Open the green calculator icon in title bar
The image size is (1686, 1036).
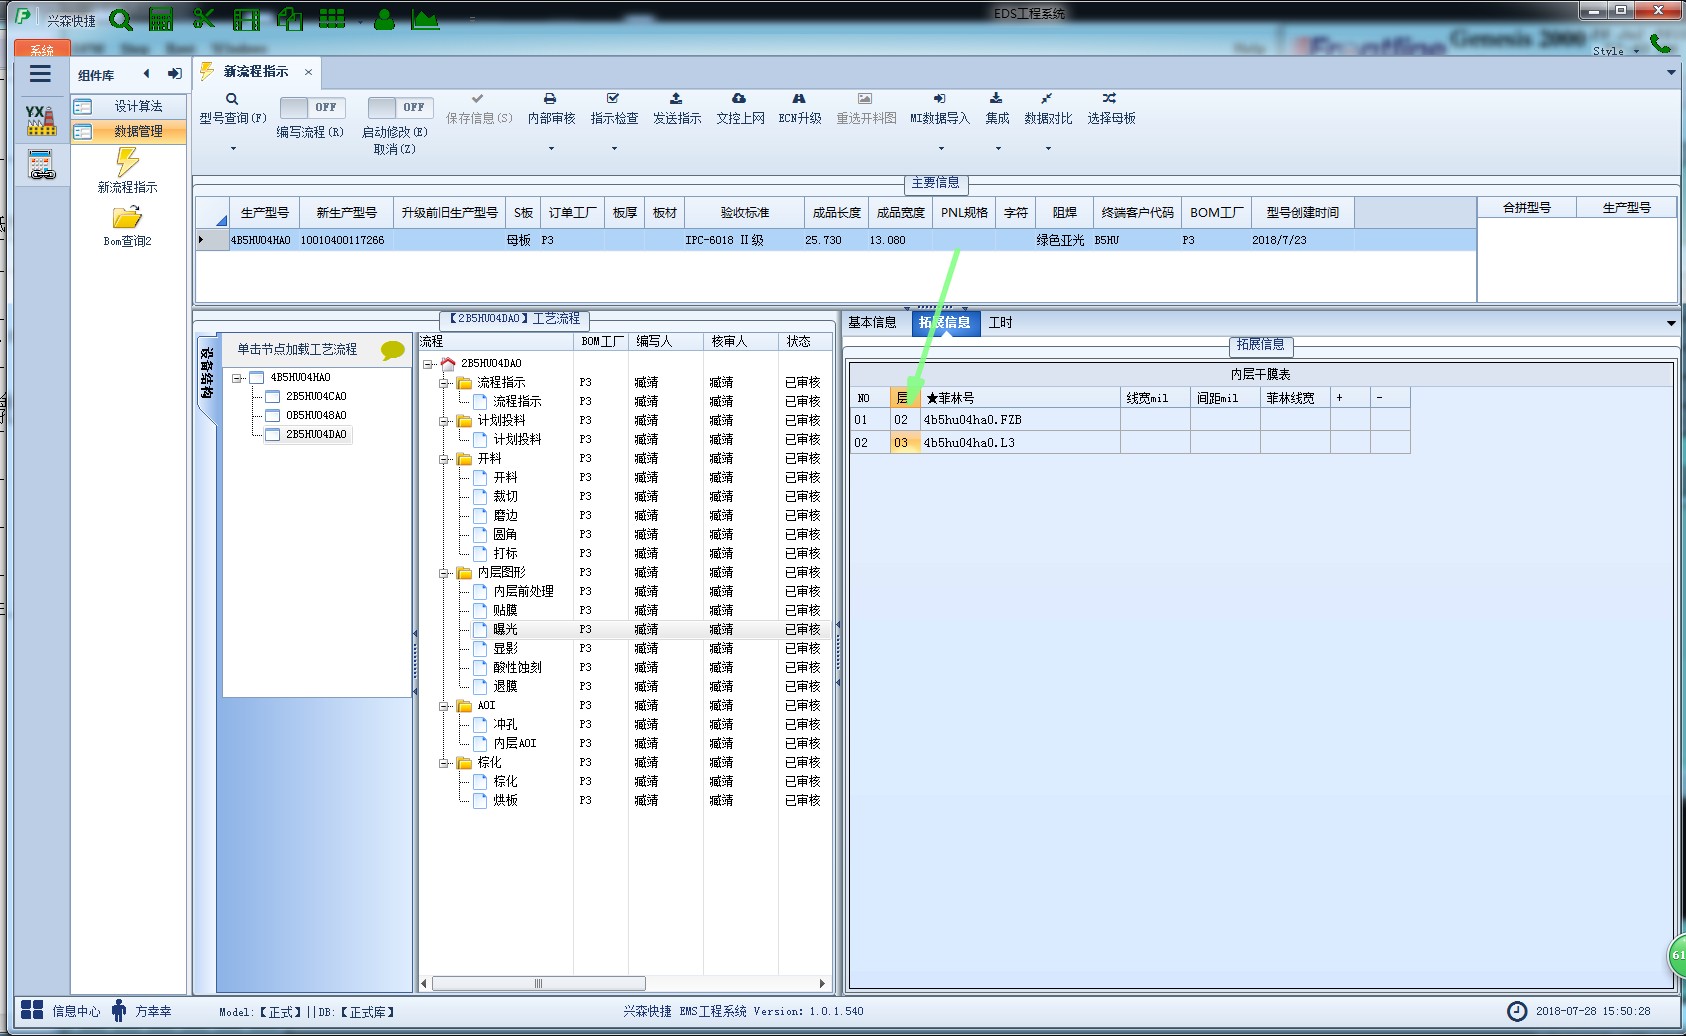tap(161, 19)
